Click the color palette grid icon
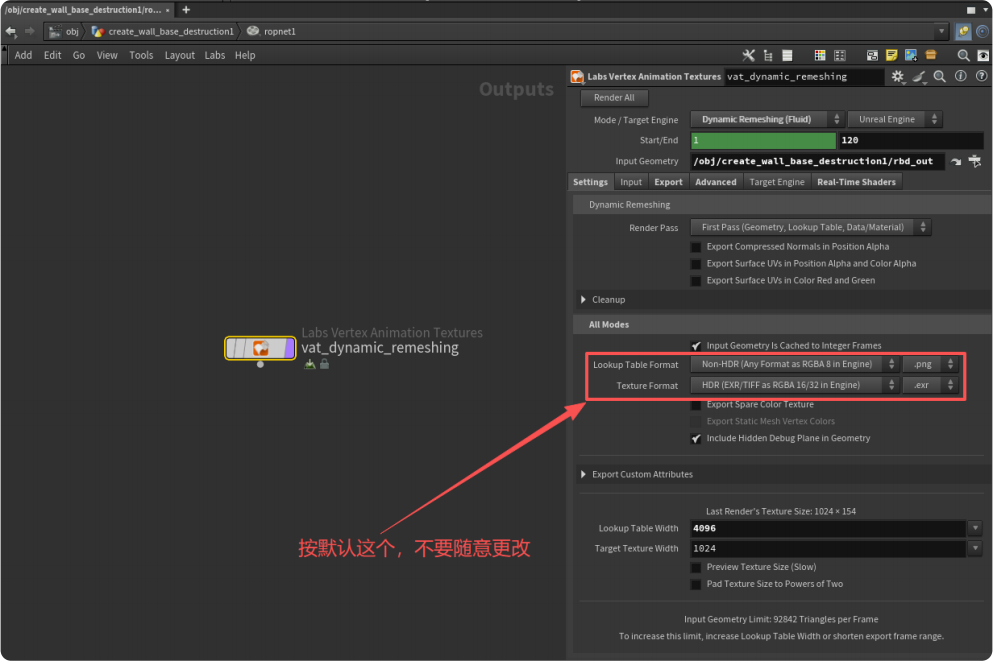Viewport: 995px width, 662px height. coord(820,55)
